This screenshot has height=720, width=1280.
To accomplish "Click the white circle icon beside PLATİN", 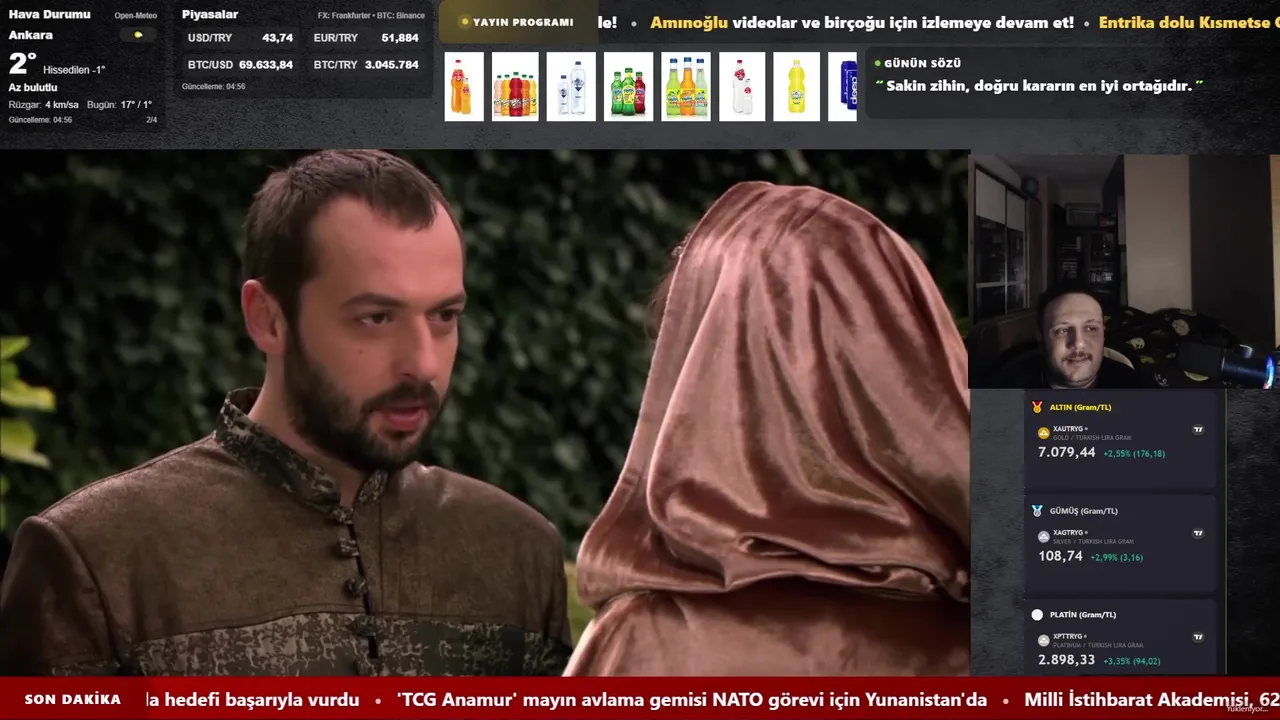I will pyautogui.click(x=1037, y=615).
